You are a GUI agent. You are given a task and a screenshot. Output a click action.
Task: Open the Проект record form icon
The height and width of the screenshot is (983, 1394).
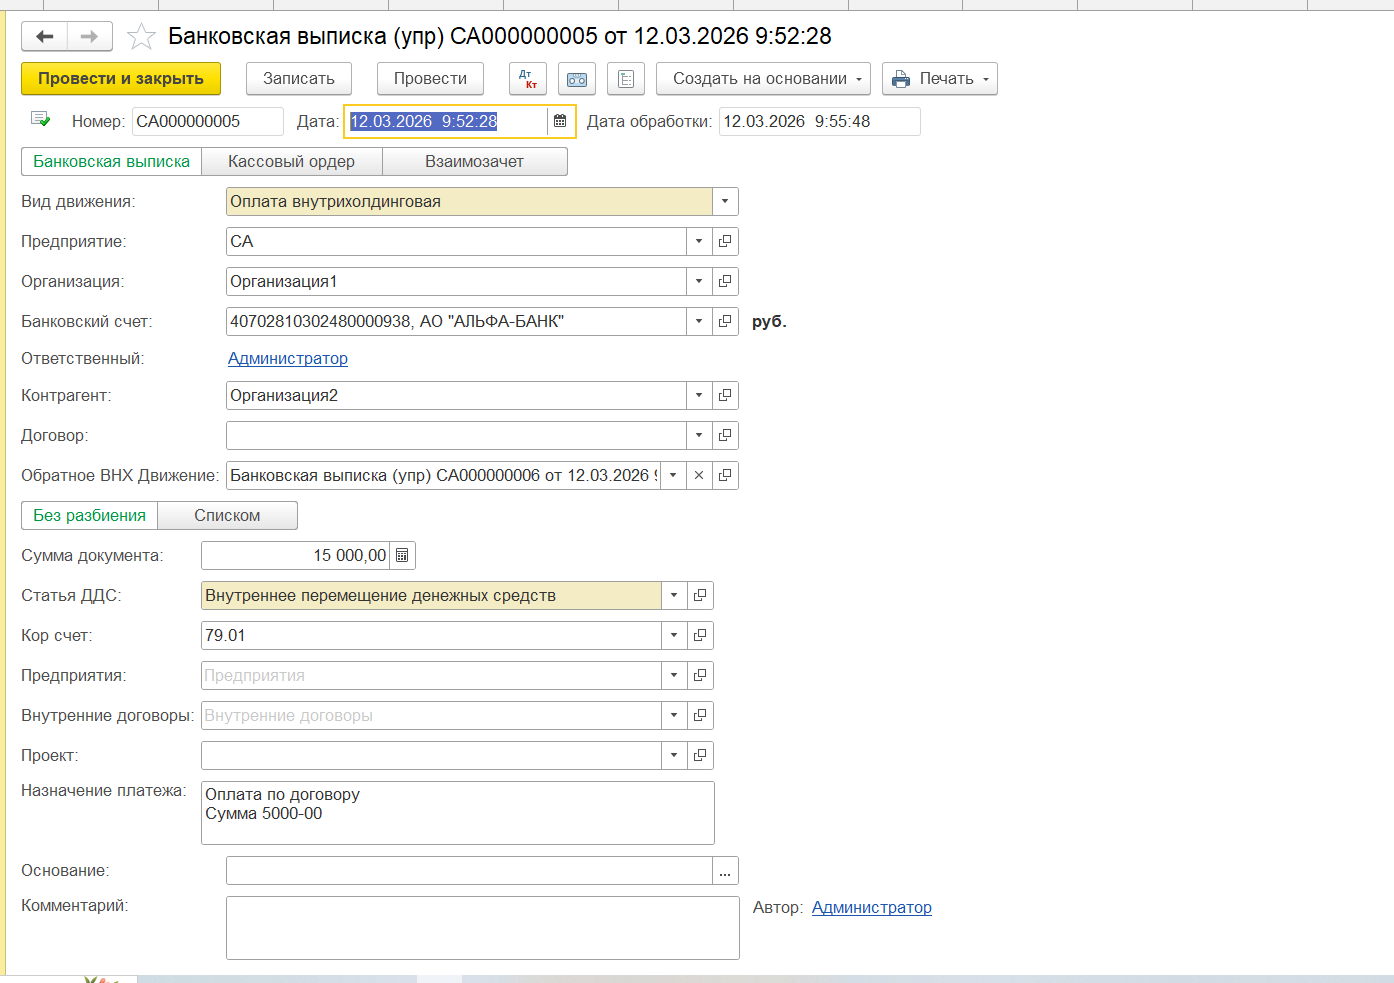[700, 755]
